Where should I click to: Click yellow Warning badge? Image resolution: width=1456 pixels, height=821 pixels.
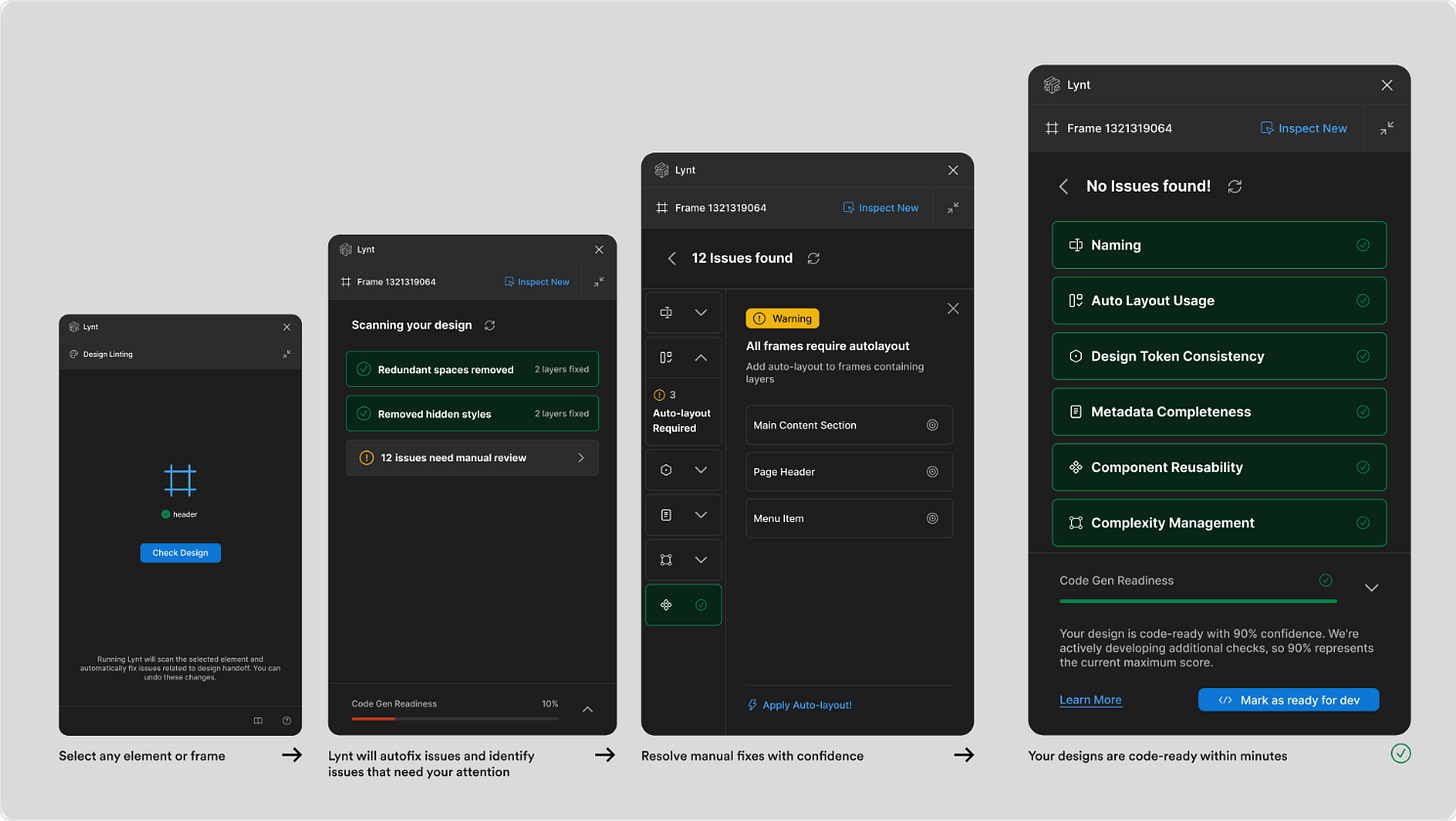(782, 318)
